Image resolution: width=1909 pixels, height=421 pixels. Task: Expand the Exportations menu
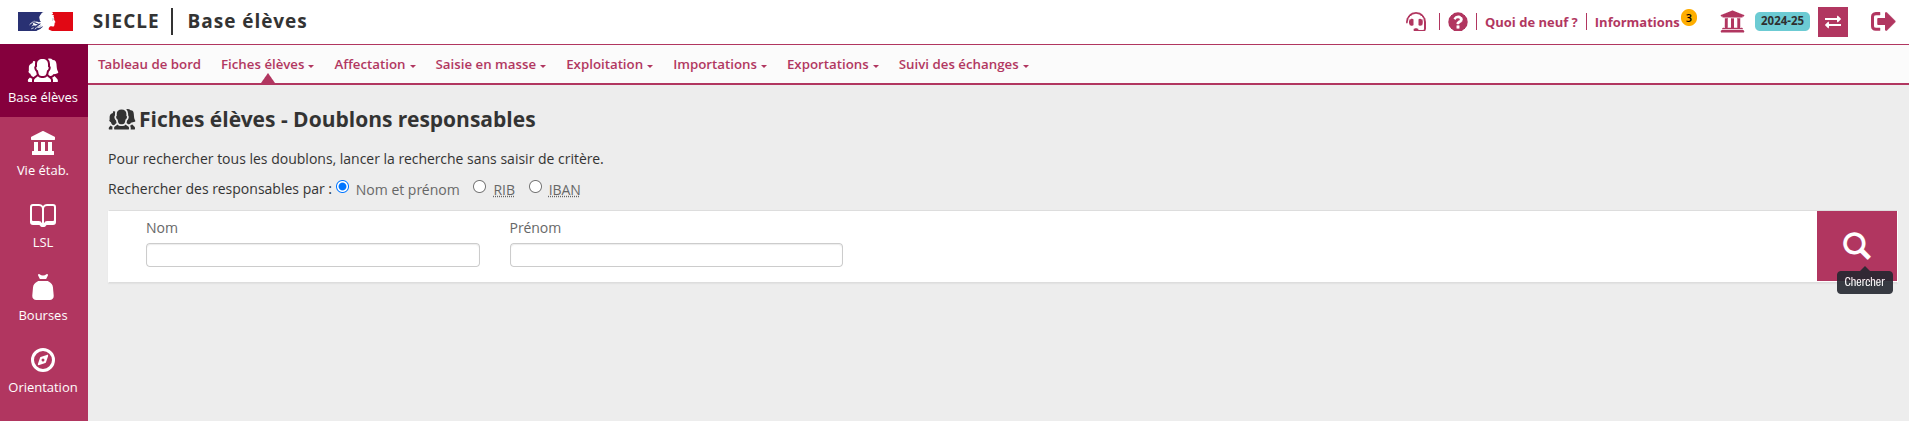[832, 65]
